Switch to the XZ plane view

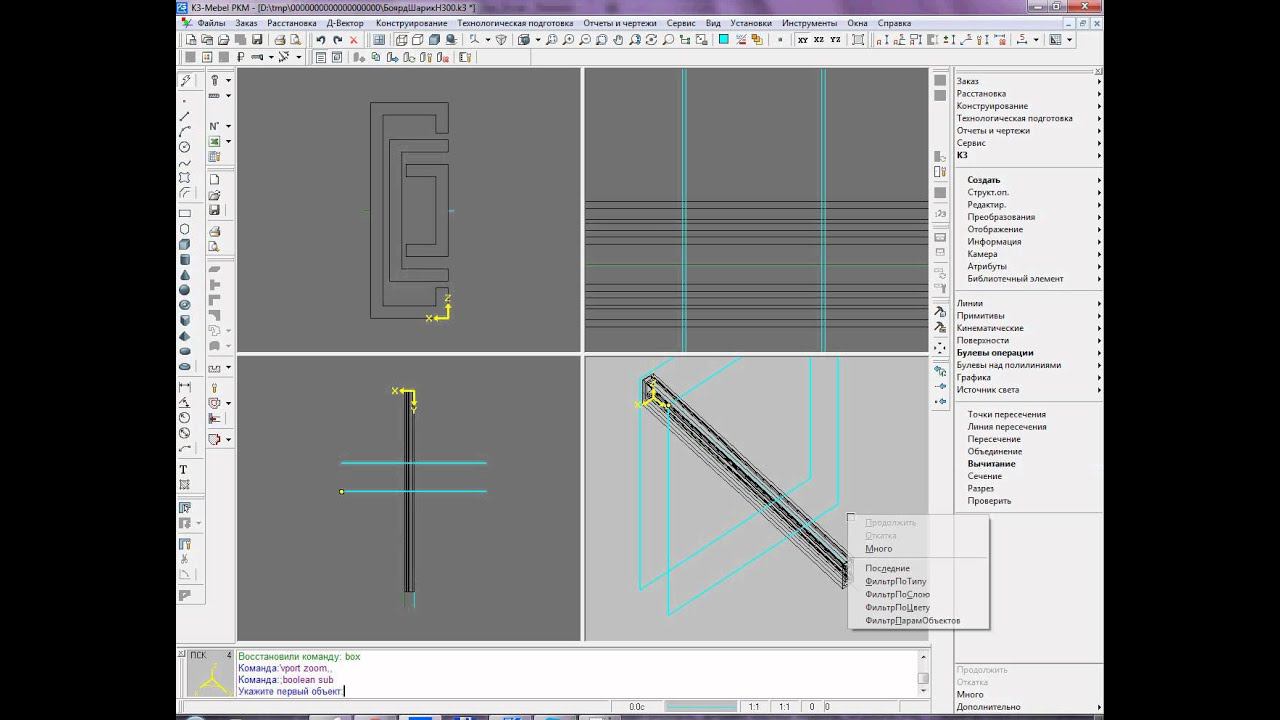[x=819, y=40]
